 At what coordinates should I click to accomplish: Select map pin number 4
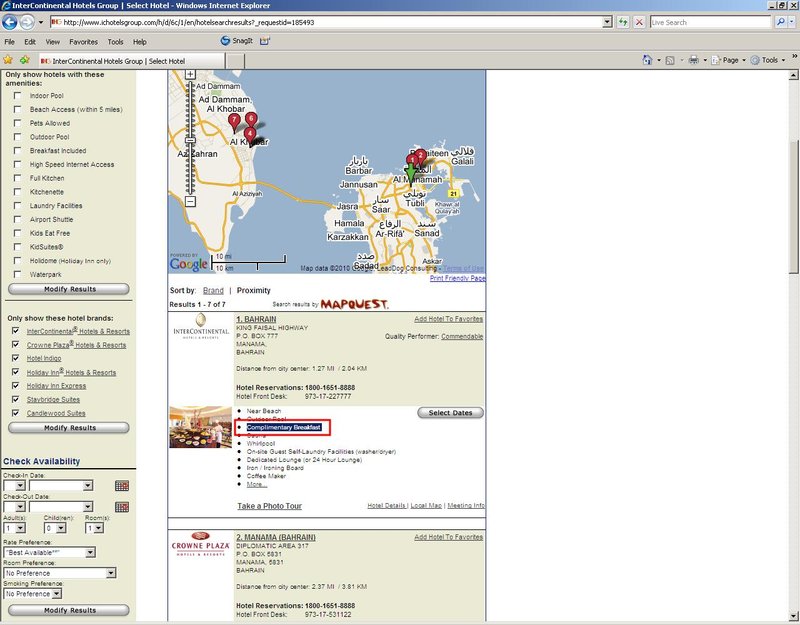pyautogui.click(x=250, y=136)
